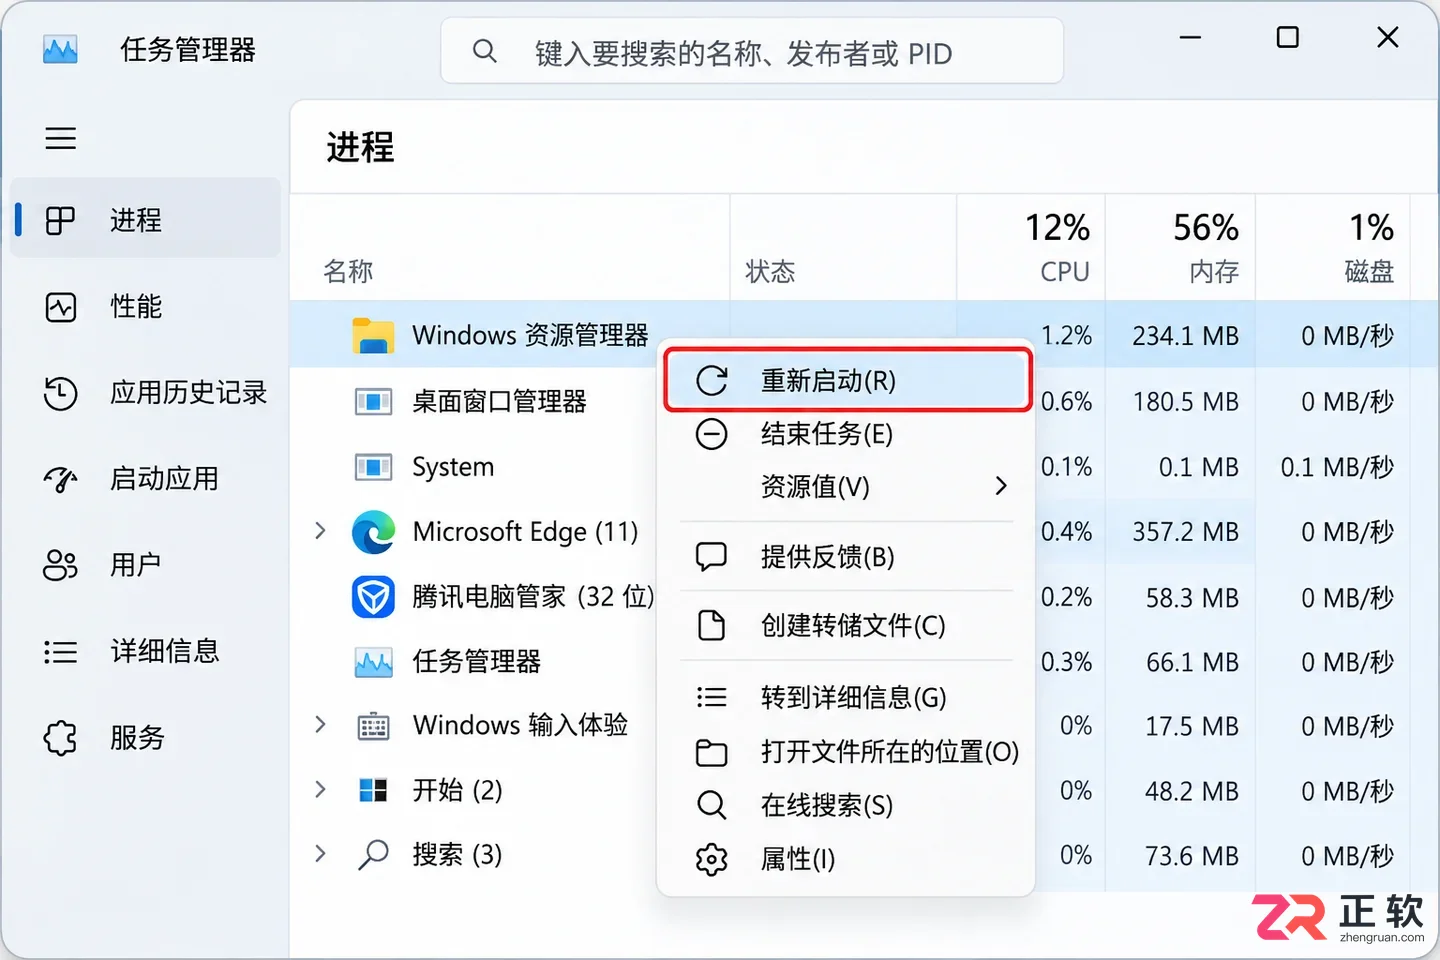The image size is (1440, 960).
Task: Select 打开文件所在的位置(O) menu item
Action: [x=846, y=751]
